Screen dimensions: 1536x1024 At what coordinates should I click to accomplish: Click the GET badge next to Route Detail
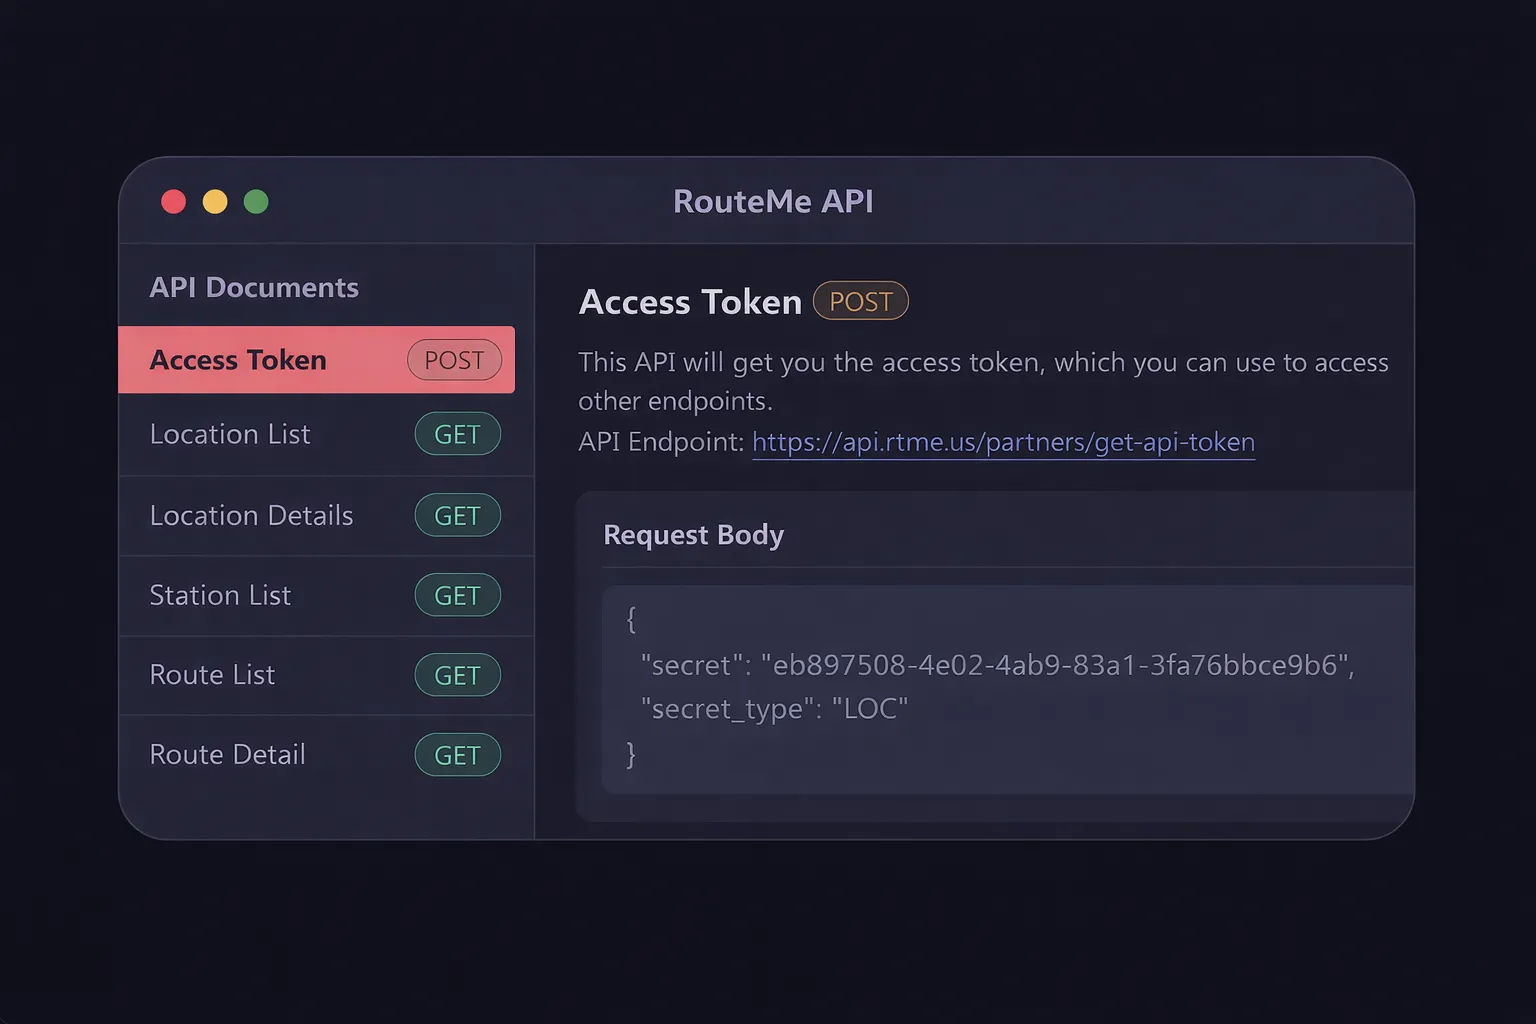[457, 755]
